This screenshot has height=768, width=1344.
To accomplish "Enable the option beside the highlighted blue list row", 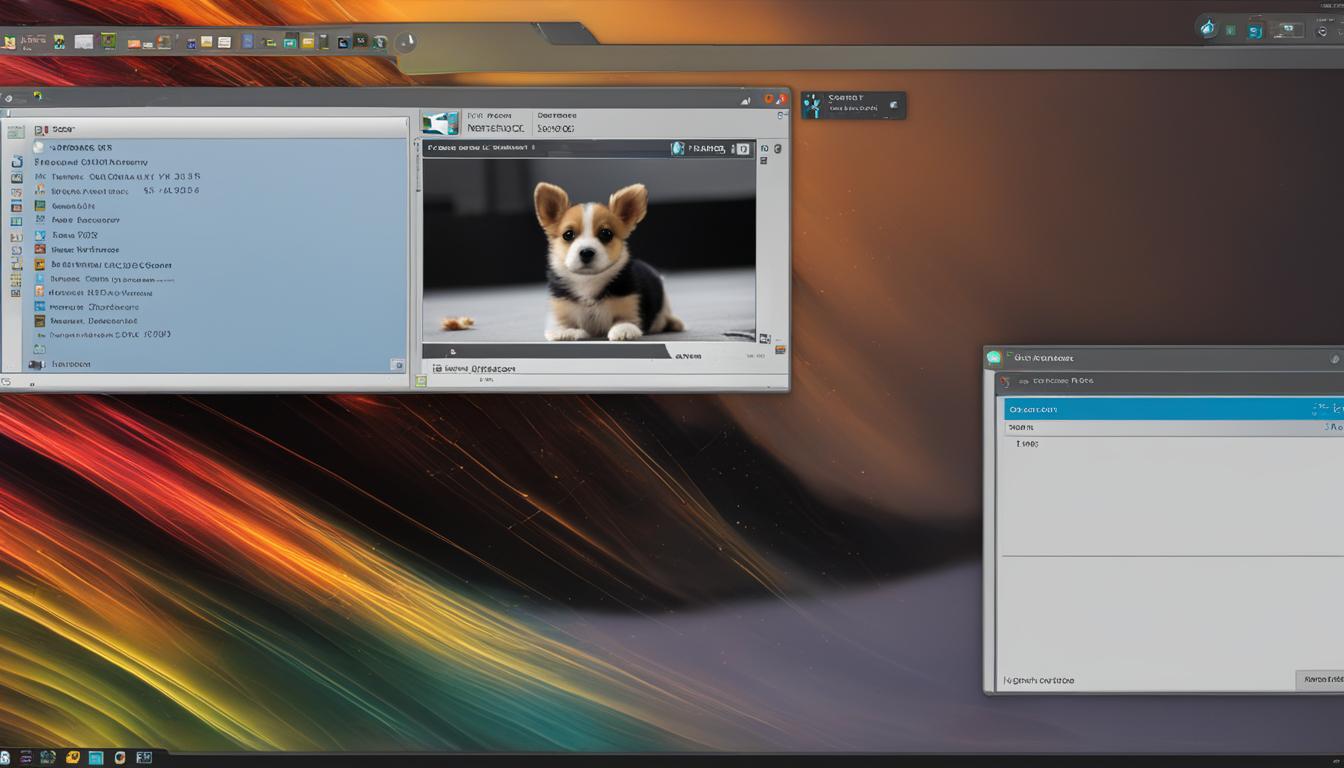I will (1327, 408).
